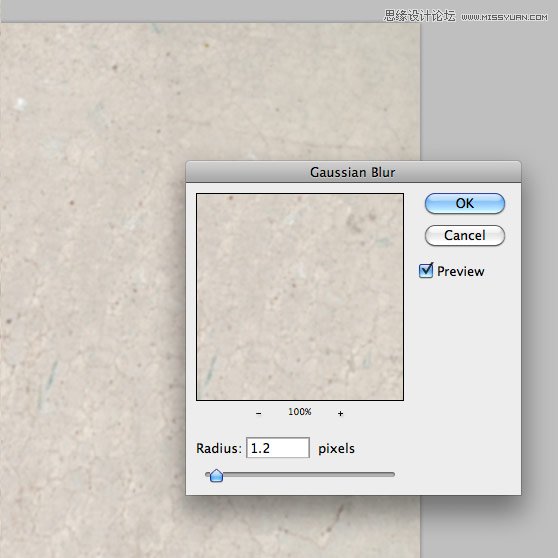
Task: Click the Radius slider handle
Action: click(x=216, y=475)
